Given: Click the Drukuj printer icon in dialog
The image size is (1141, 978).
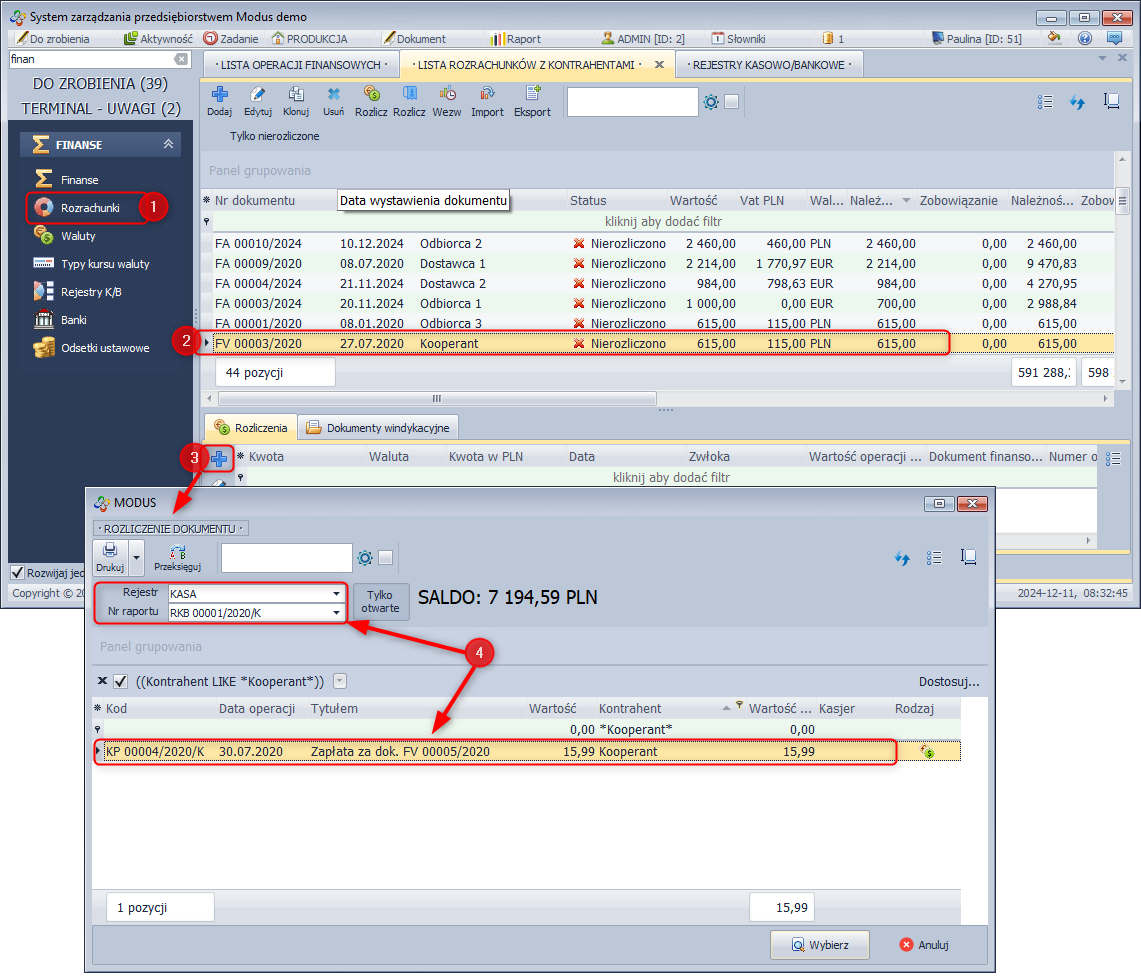Looking at the screenshot, I should (110, 551).
